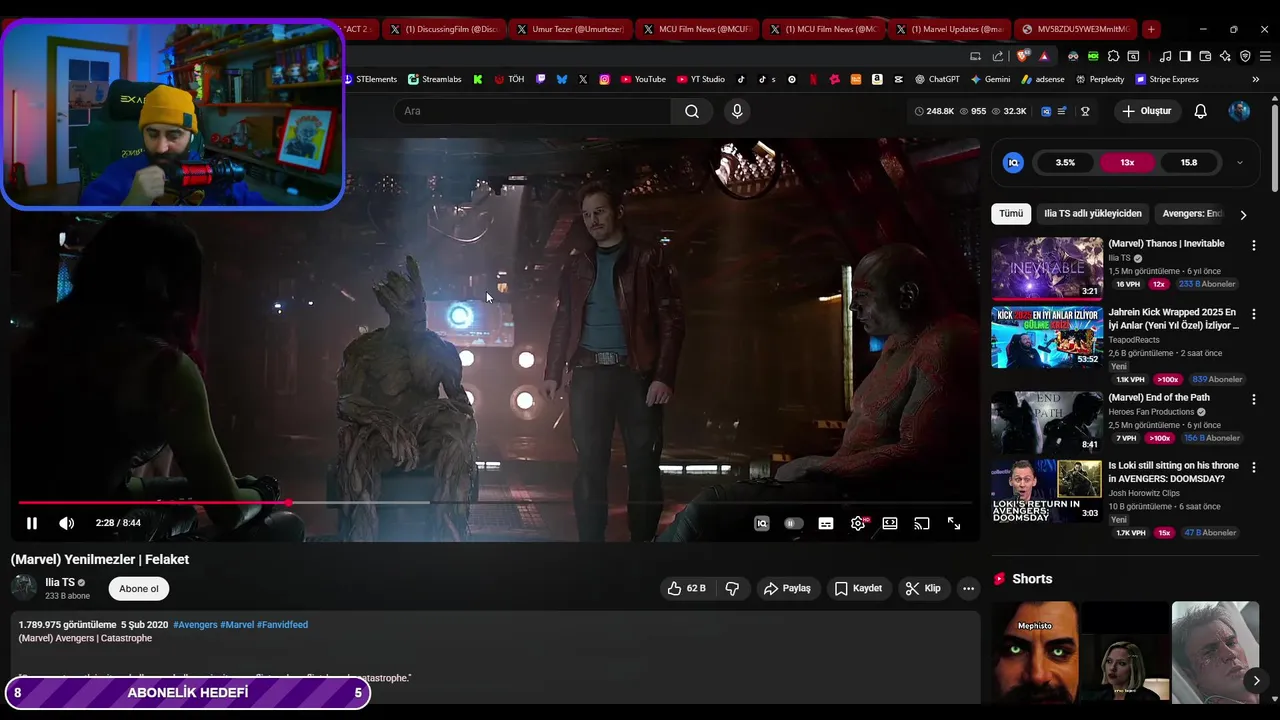The image size is (1280, 720).
Task: Switch to the Marvel Updates browser tab
Action: tap(950, 29)
